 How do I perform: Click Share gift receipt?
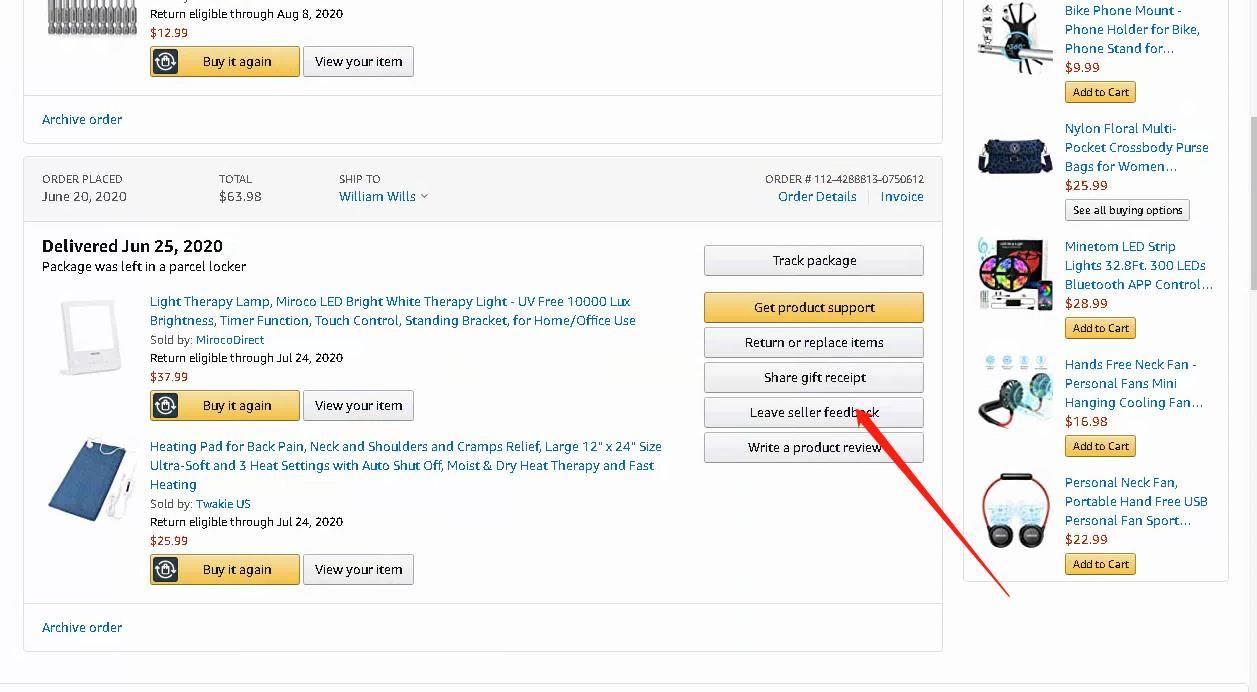[814, 378]
